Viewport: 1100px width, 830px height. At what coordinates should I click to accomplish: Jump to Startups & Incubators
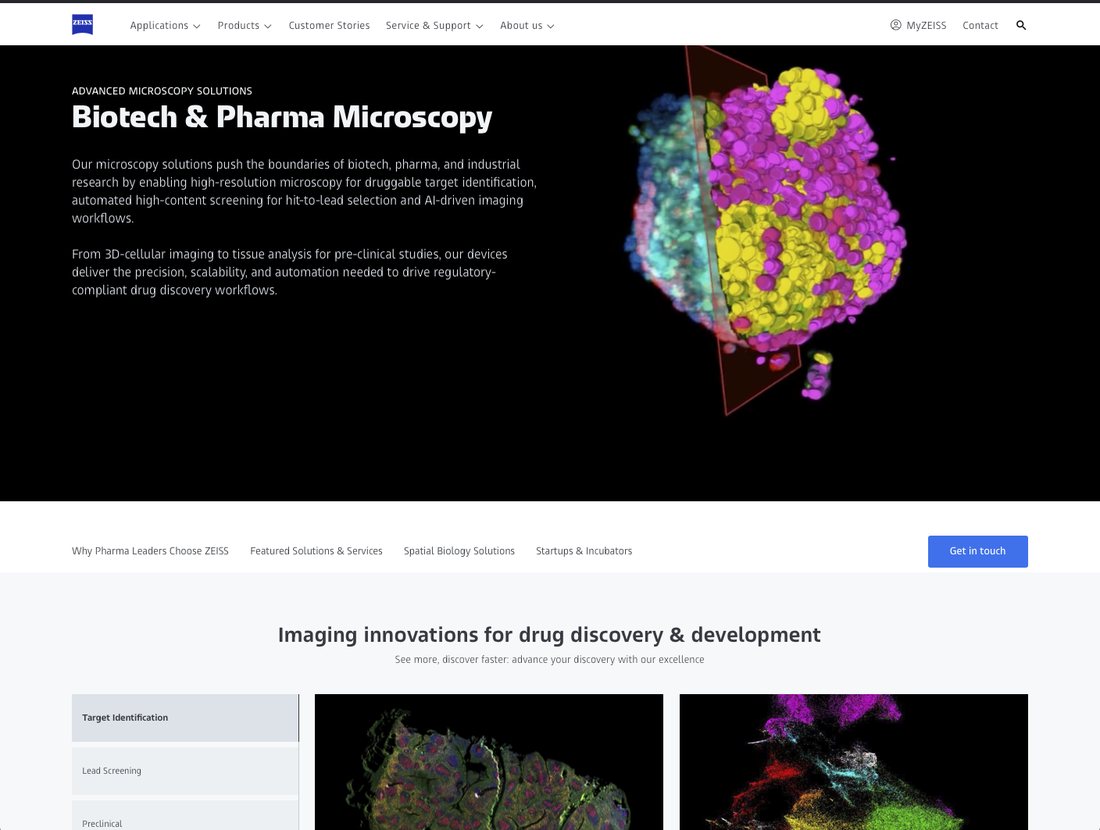pyautogui.click(x=584, y=551)
